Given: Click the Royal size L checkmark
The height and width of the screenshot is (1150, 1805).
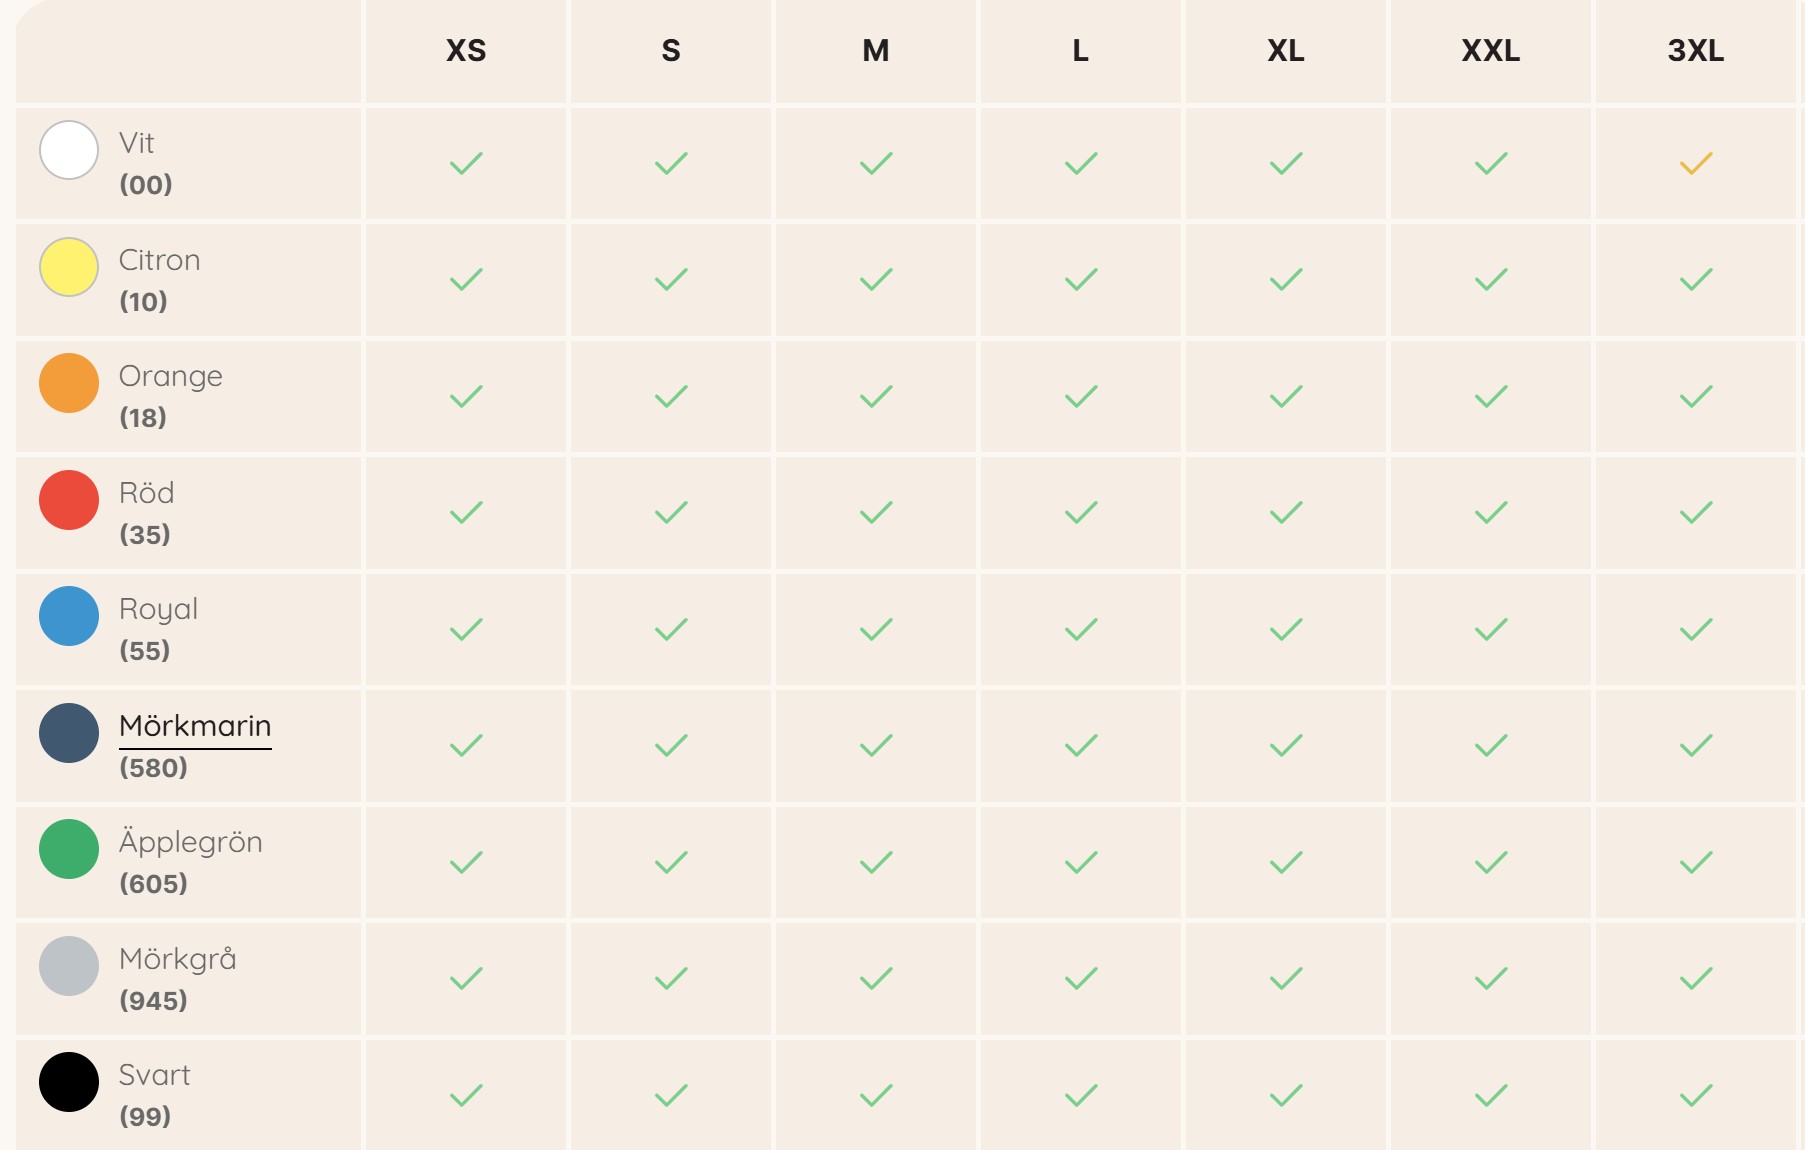Looking at the screenshot, I should [x=1081, y=629].
